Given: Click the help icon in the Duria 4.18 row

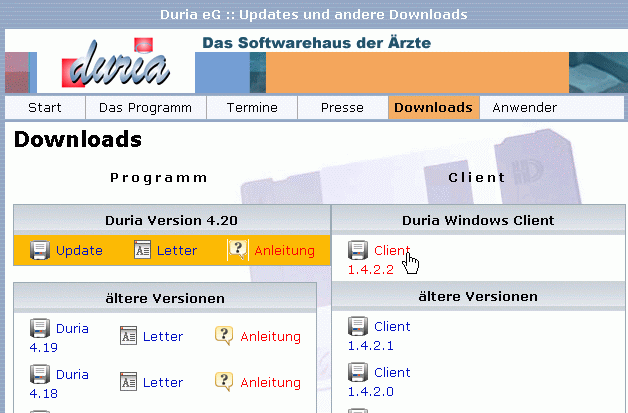Looking at the screenshot, I should click(224, 382).
